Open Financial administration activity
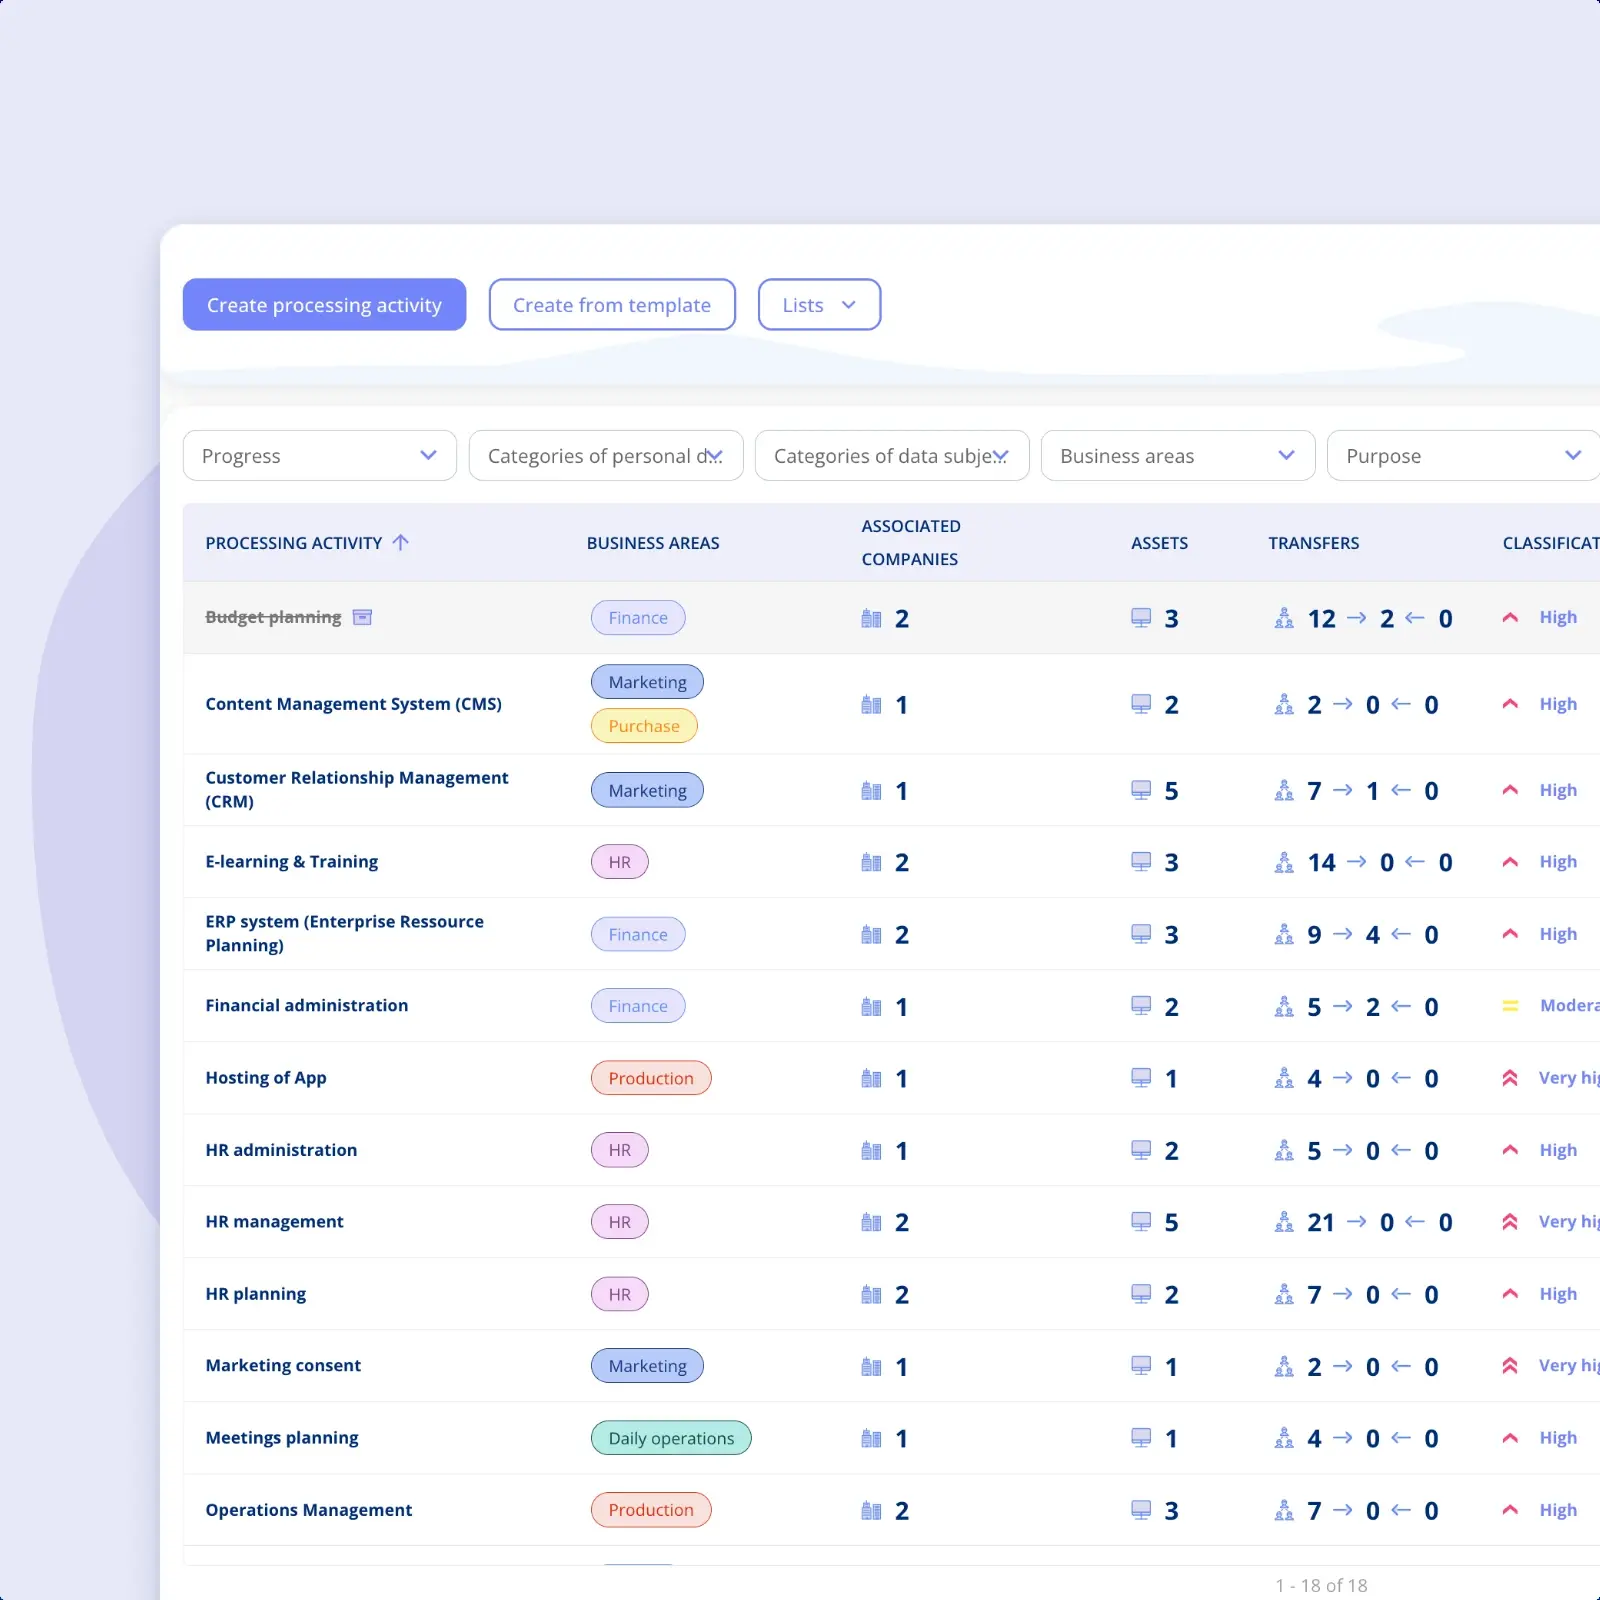This screenshot has width=1600, height=1600. 306,1006
